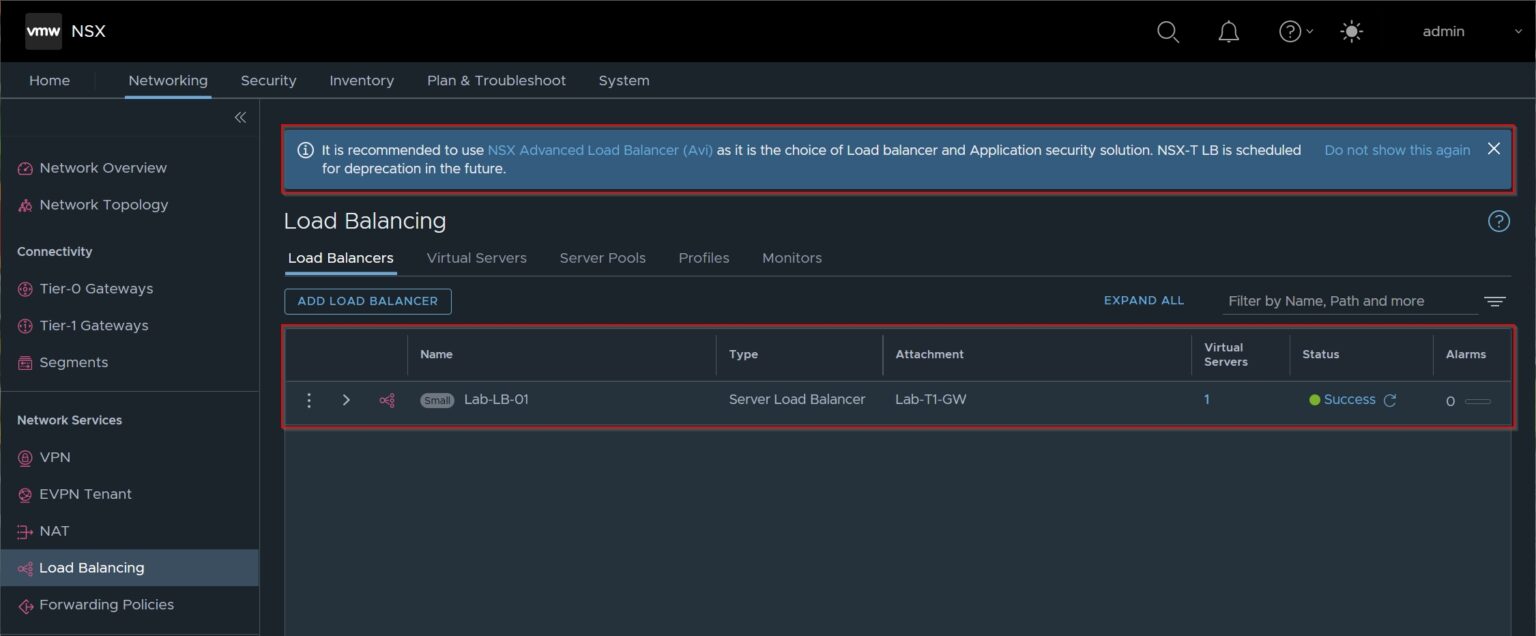Open filter options via the funnel icon

1495,300
